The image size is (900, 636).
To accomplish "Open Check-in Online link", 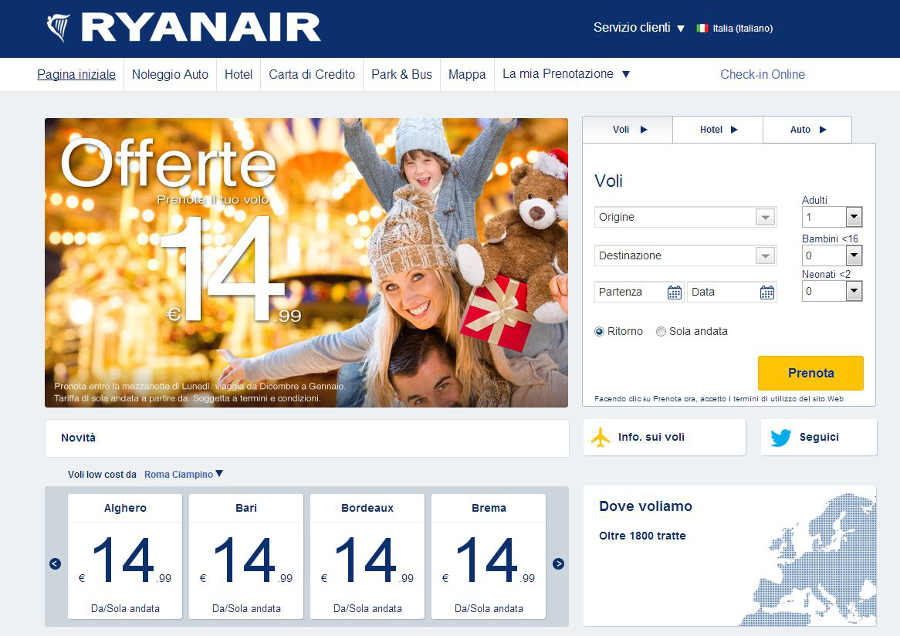I will pyautogui.click(x=762, y=75).
